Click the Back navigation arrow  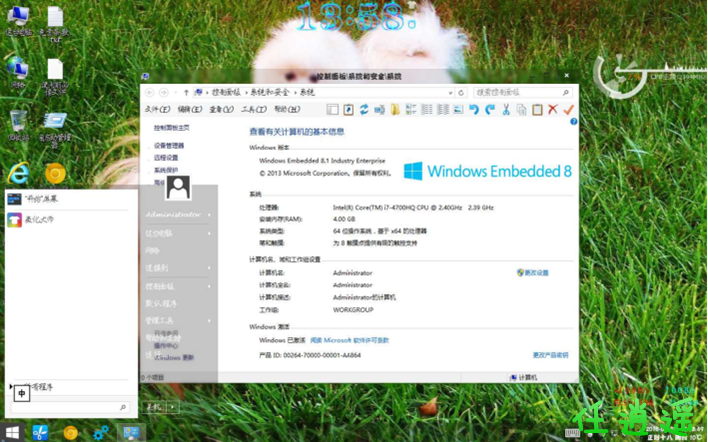pos(150,93)
